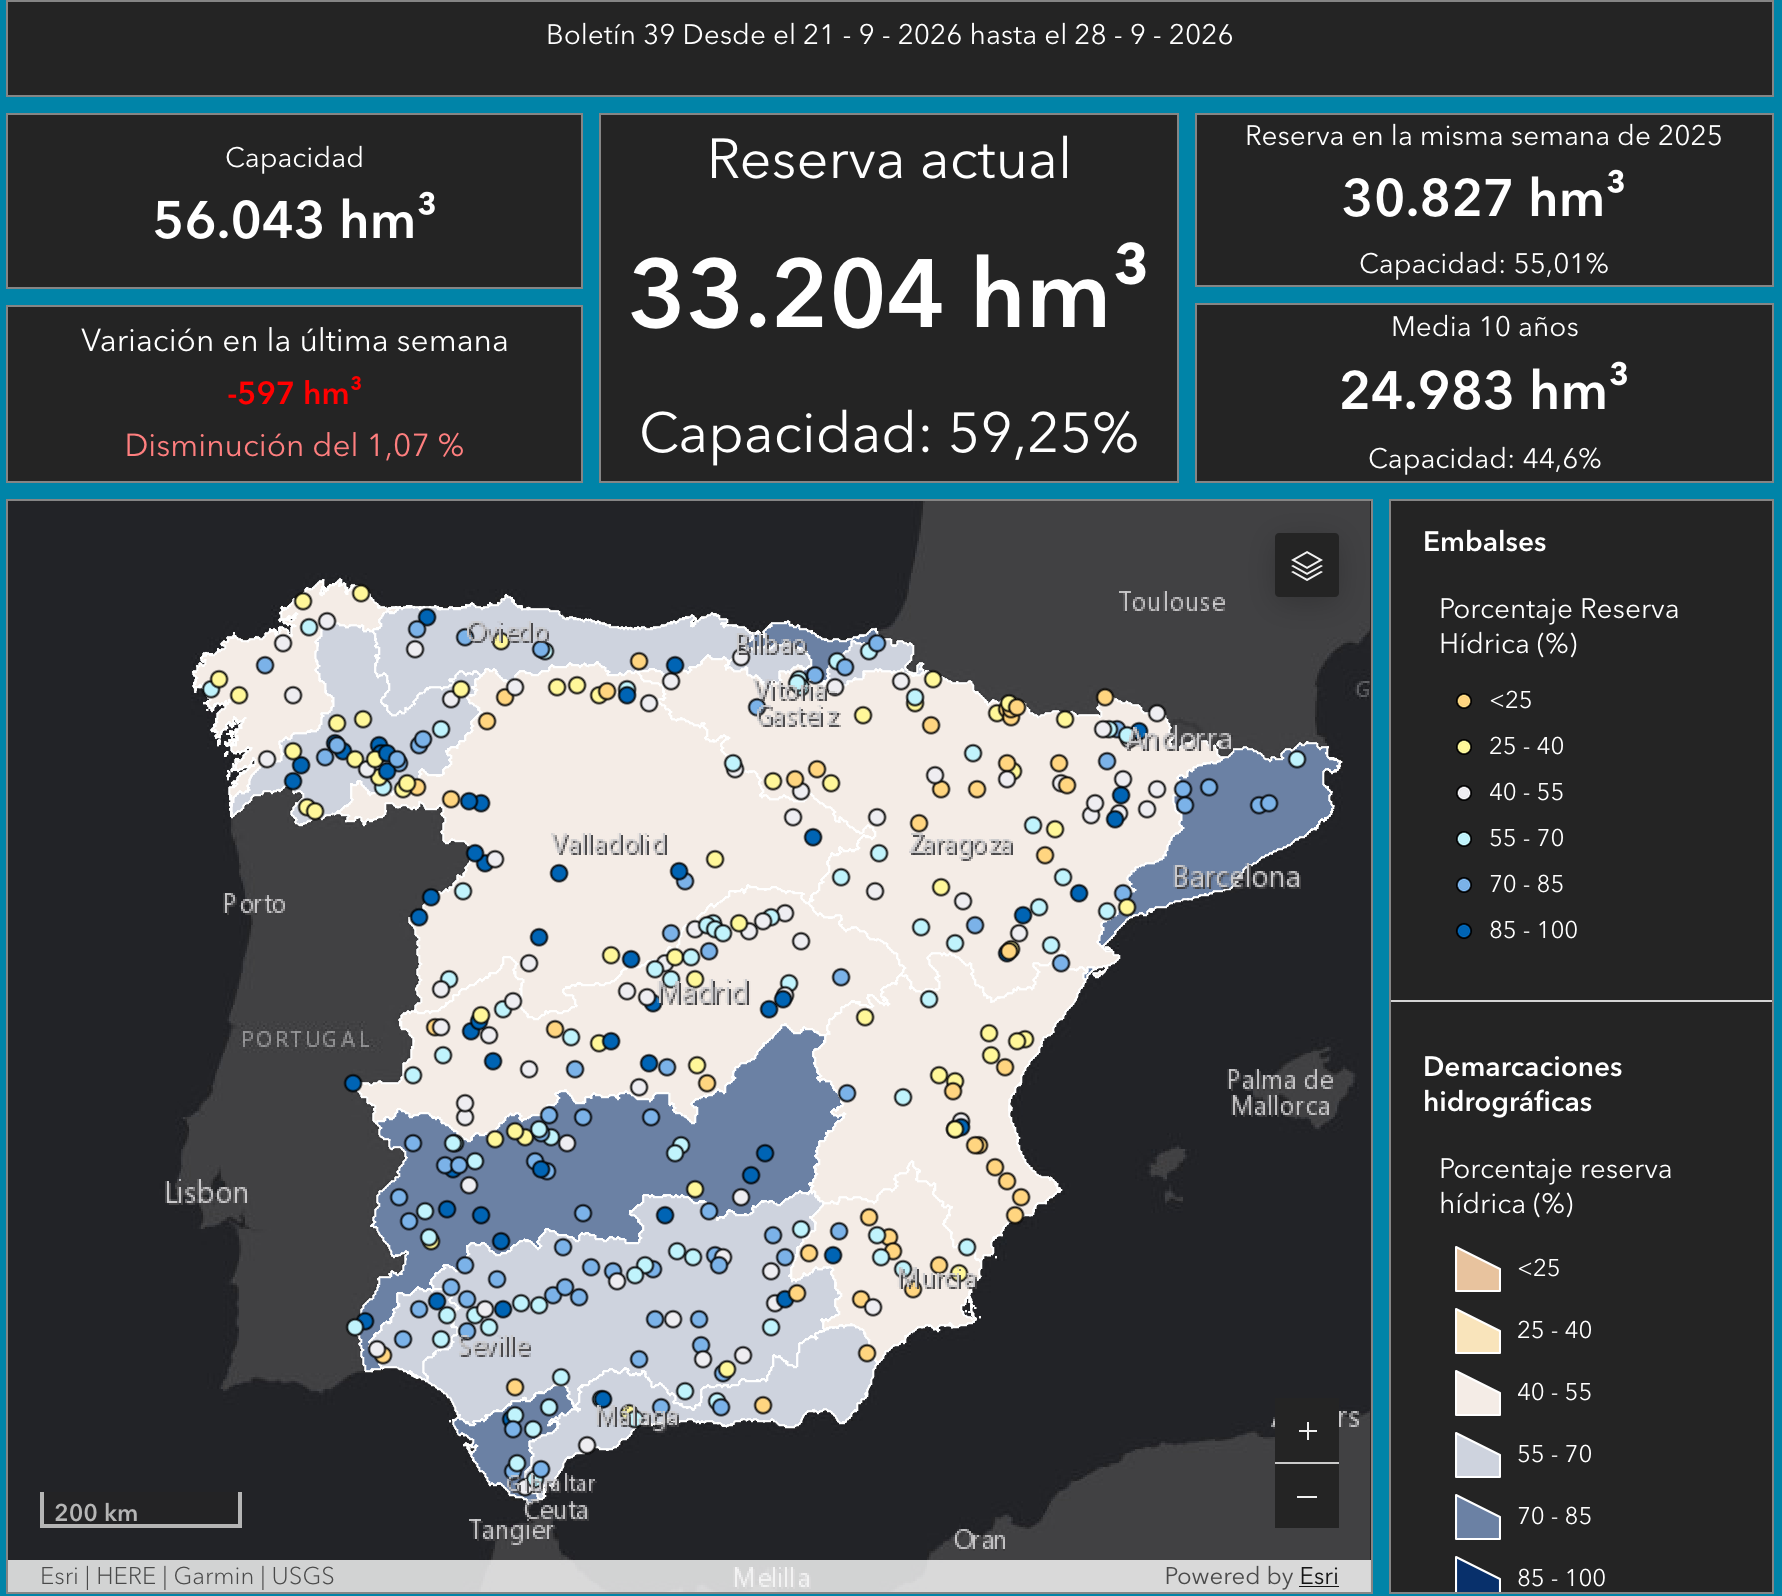This screenshot has width=1782, height=1596.
Task: Click the Bilbao label on the map
Action: click(x=771, y=645)
